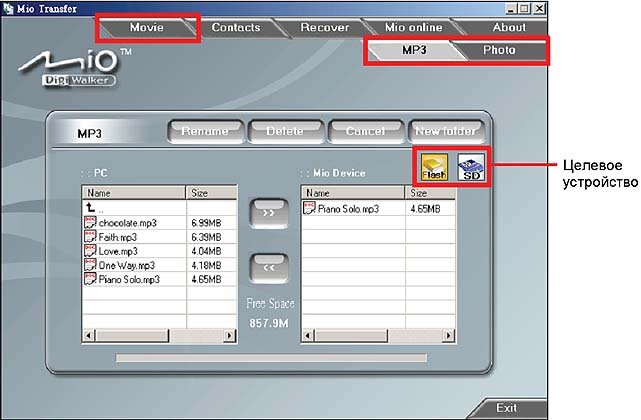Screen dimensions: 641x420
Task: Select Love.mp3 file name in PC list
Action: coord(118,251)
